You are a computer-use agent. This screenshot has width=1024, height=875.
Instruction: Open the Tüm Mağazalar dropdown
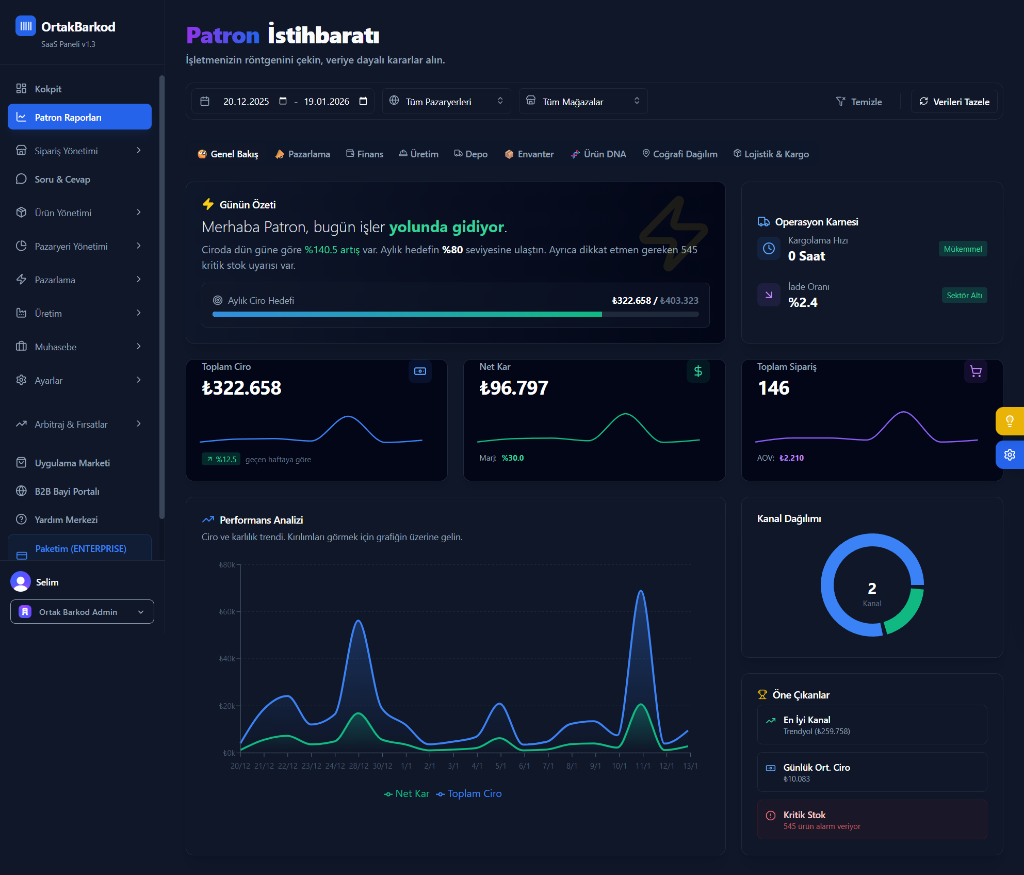pyautogui.click(x=582, y=101)
